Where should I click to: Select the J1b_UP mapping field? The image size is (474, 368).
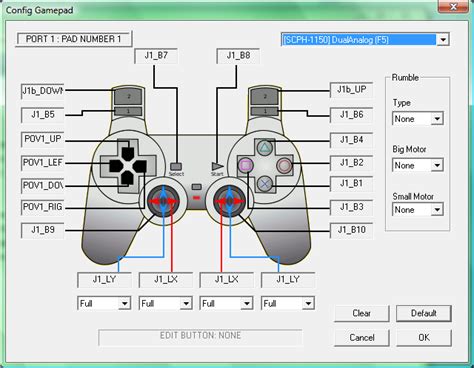[351, 90]
